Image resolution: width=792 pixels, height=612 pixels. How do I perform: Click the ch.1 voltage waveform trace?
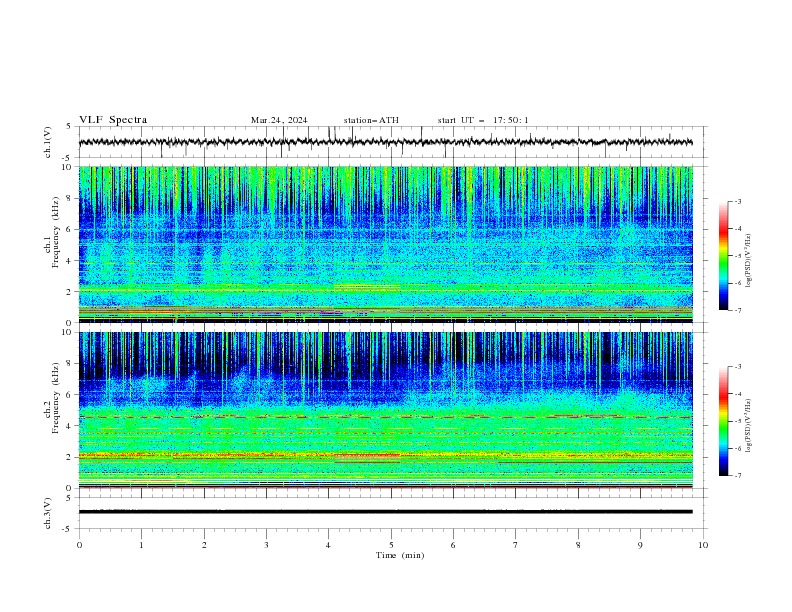[x=386, y=142]
